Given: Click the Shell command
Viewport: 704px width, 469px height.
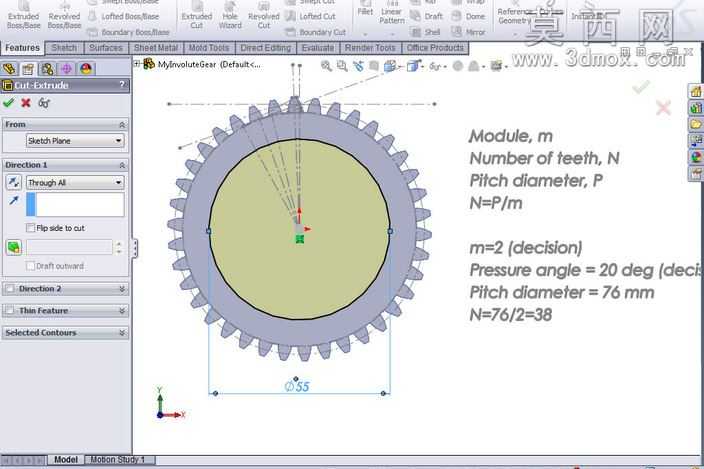Looking at the screenshot, I should (427, 32).
